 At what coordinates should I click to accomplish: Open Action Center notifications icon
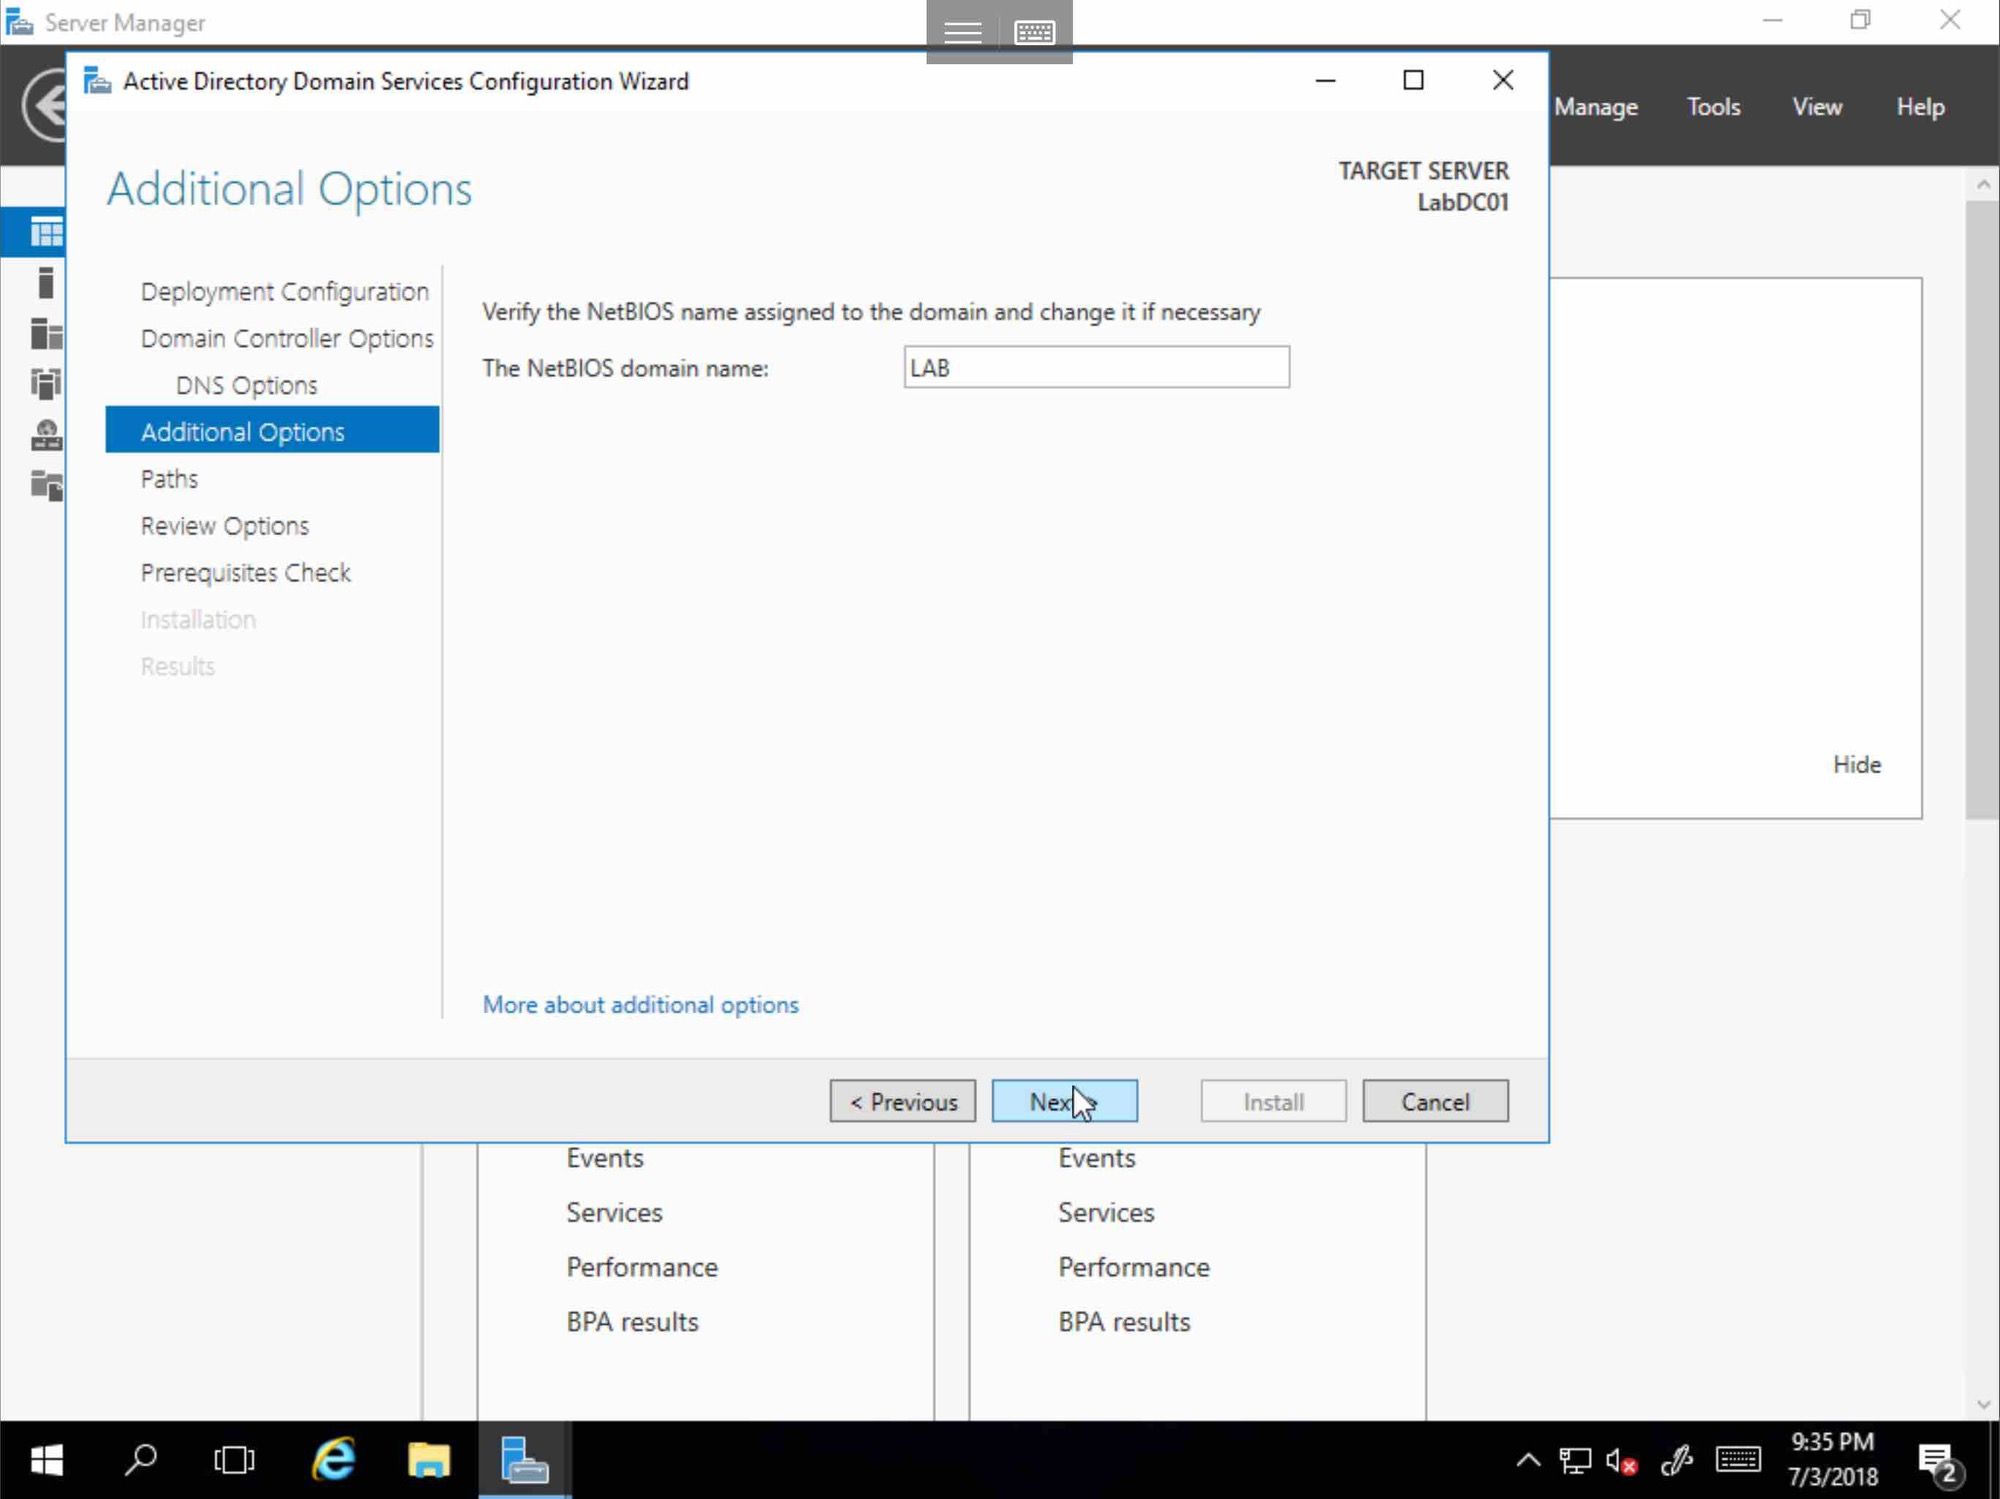coord(1941,1463)
